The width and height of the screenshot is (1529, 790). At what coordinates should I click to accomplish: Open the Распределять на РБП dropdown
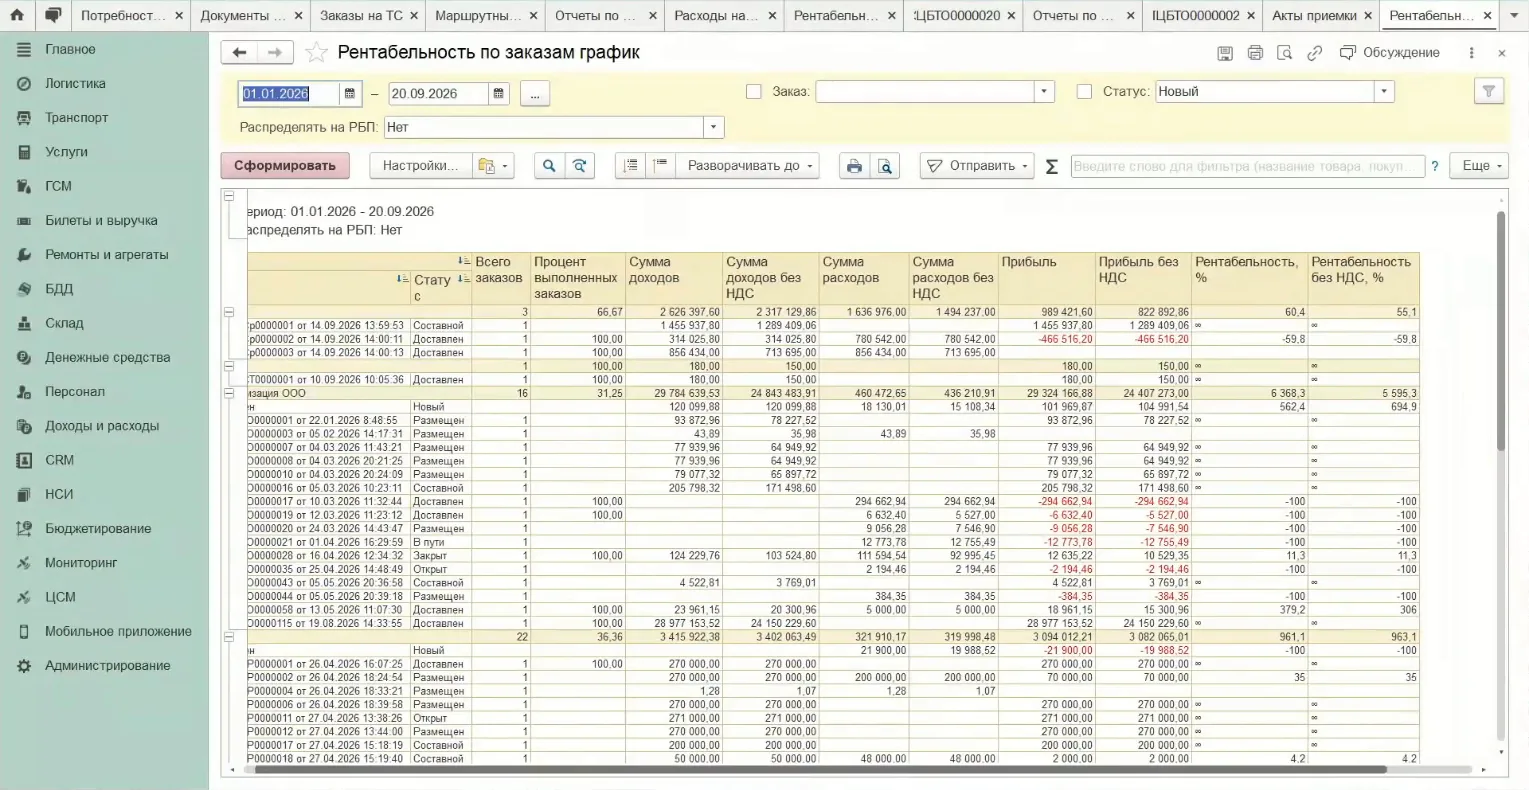713,127
